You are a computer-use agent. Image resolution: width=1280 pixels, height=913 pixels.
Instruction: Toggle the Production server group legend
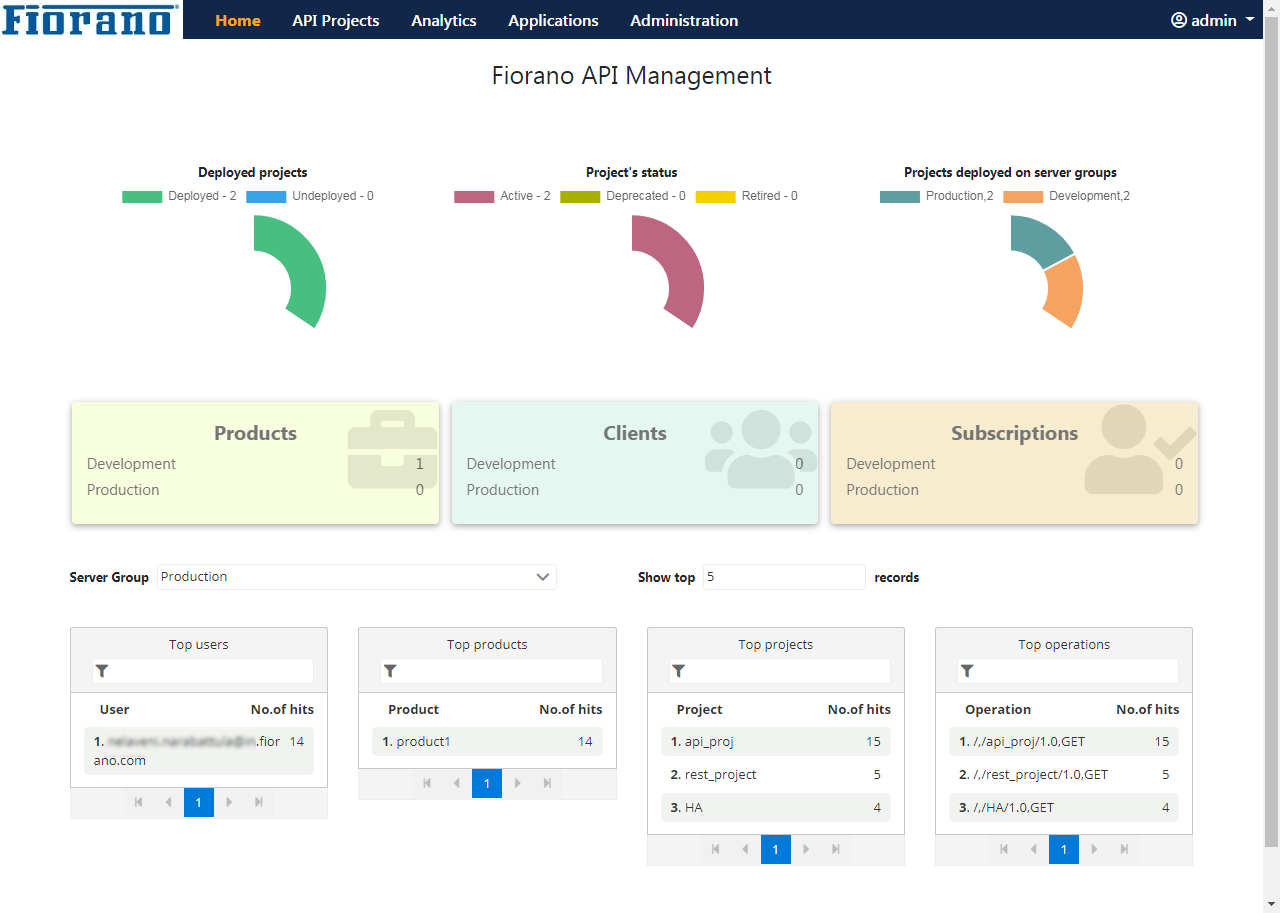click(937, 196)
